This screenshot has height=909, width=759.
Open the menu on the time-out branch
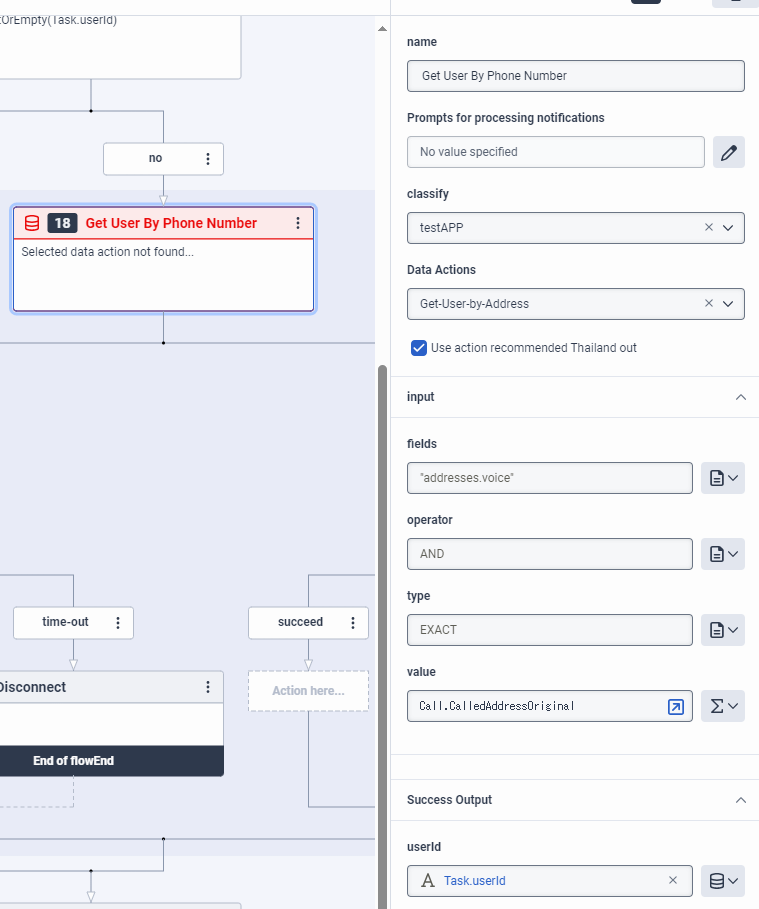[x=118, y=622]
